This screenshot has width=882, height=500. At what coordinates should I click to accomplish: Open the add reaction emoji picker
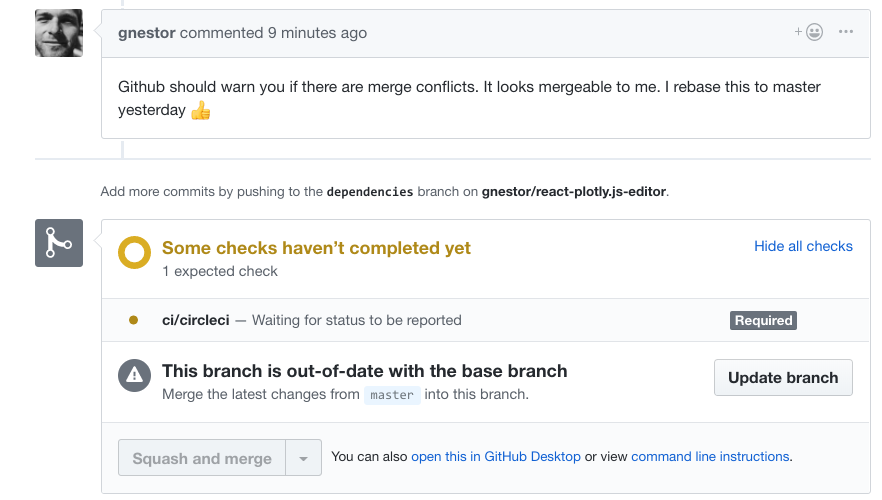(x=810, y=32)
